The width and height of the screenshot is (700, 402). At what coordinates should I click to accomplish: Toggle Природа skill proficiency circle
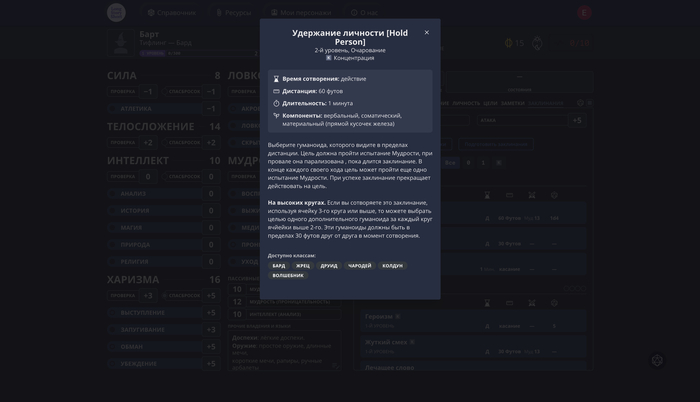(x=112, y=244)
